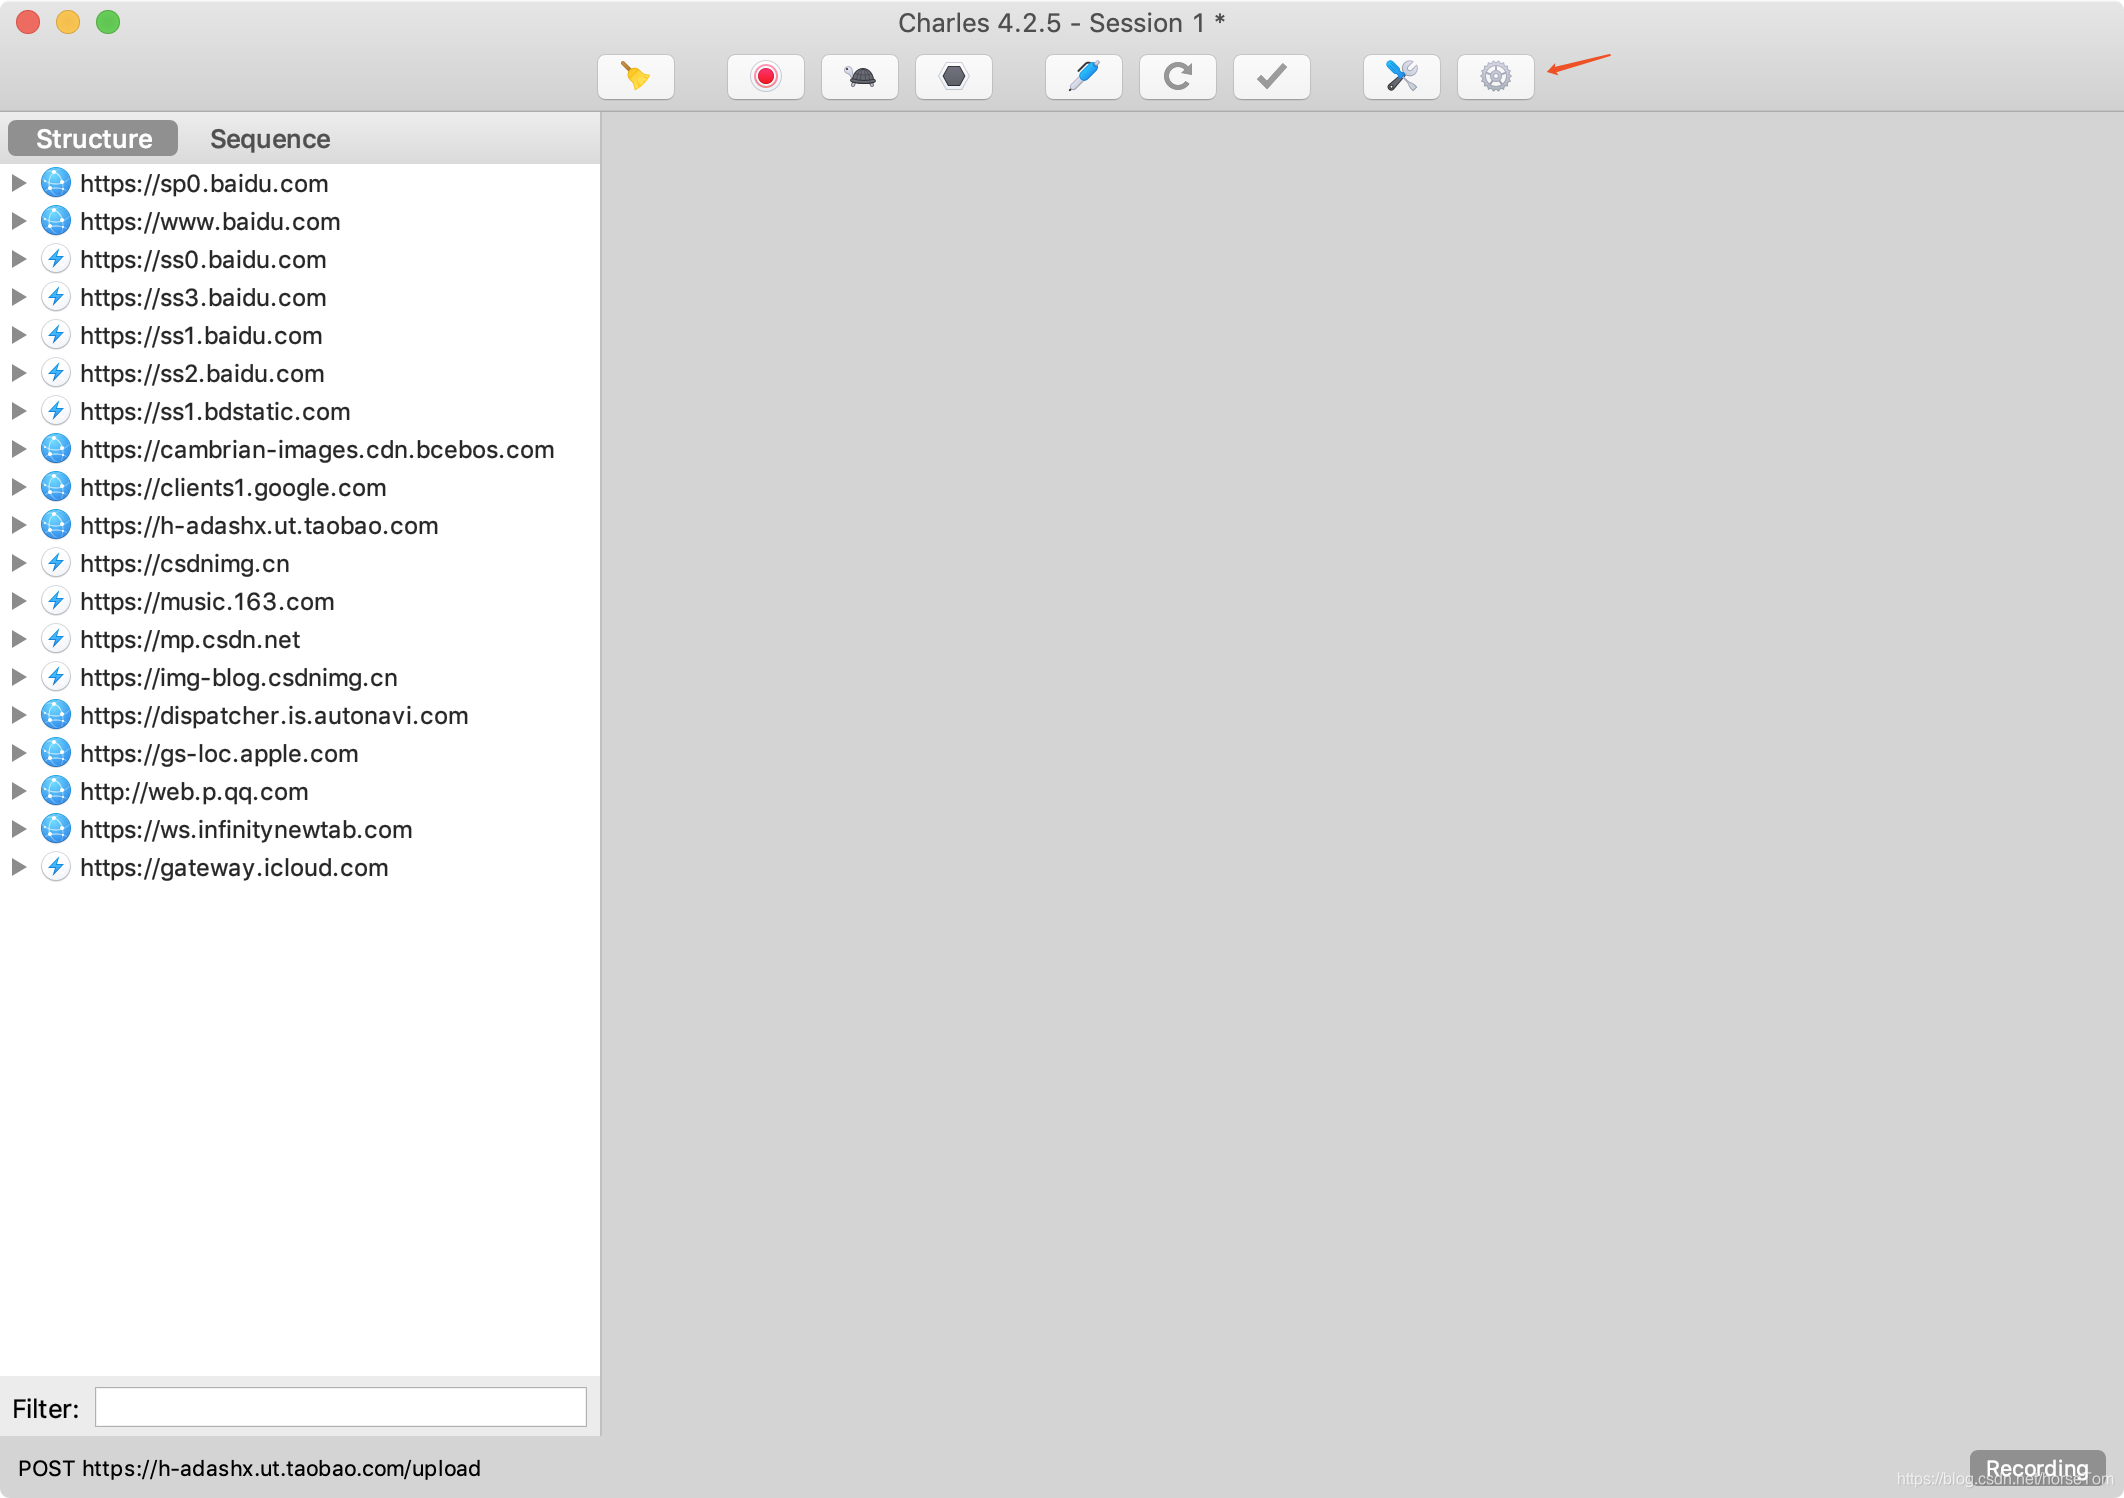The width and height of the screenshot is (2124, 1498).
Task: Expand the cambrian-images.cdn.bcebos.com host
Action: click(x=18, y=449)
